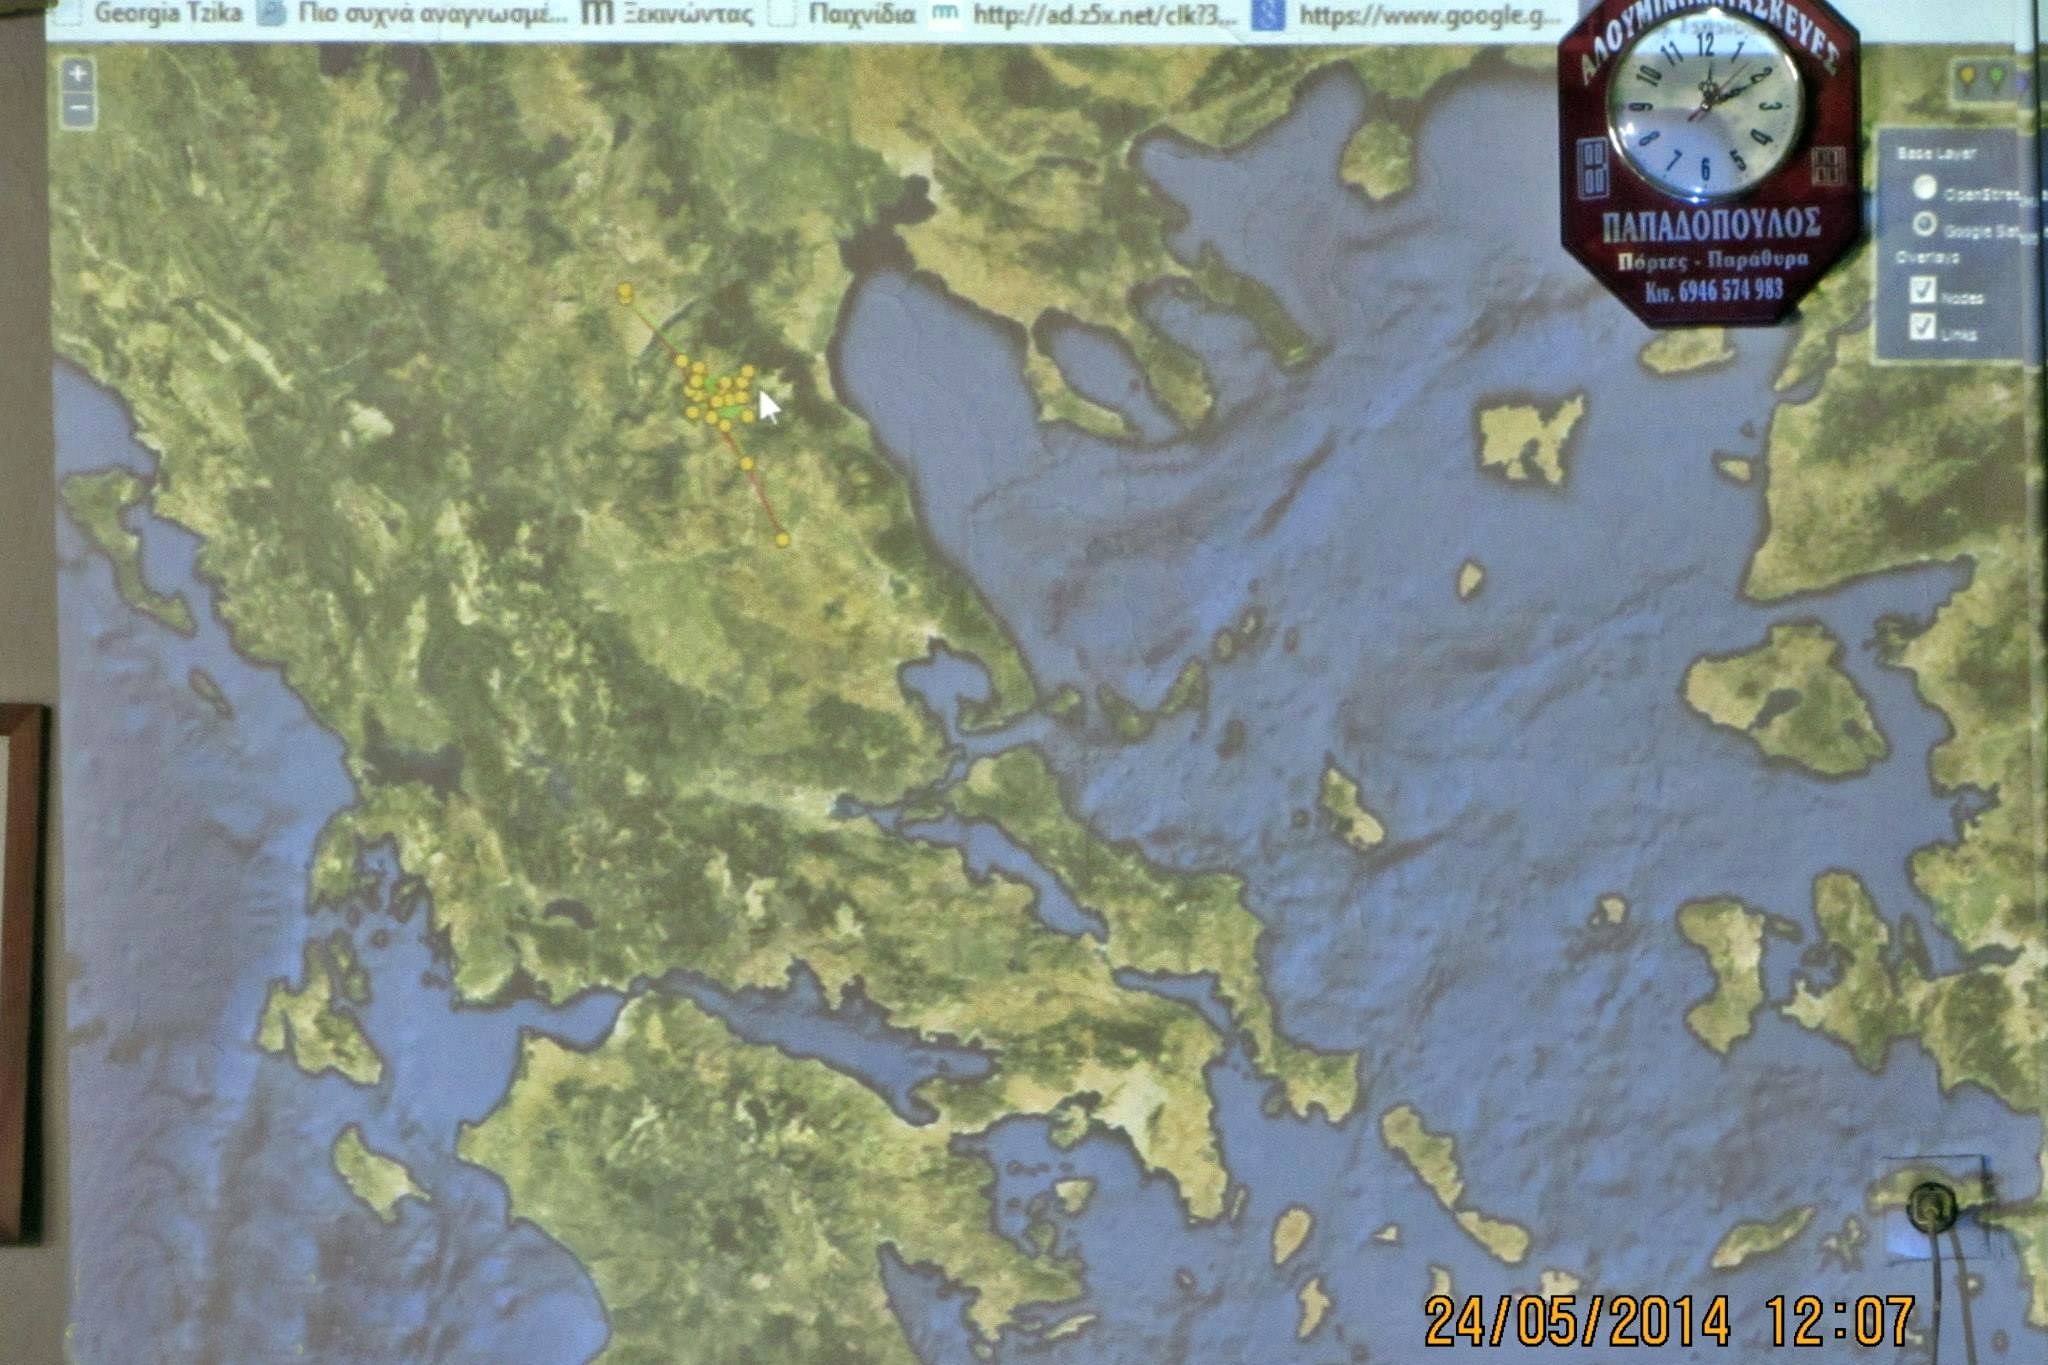2048x1365 pixels.
Task: Select the Google Satellite base layer radio
Action: [1924, 225]
